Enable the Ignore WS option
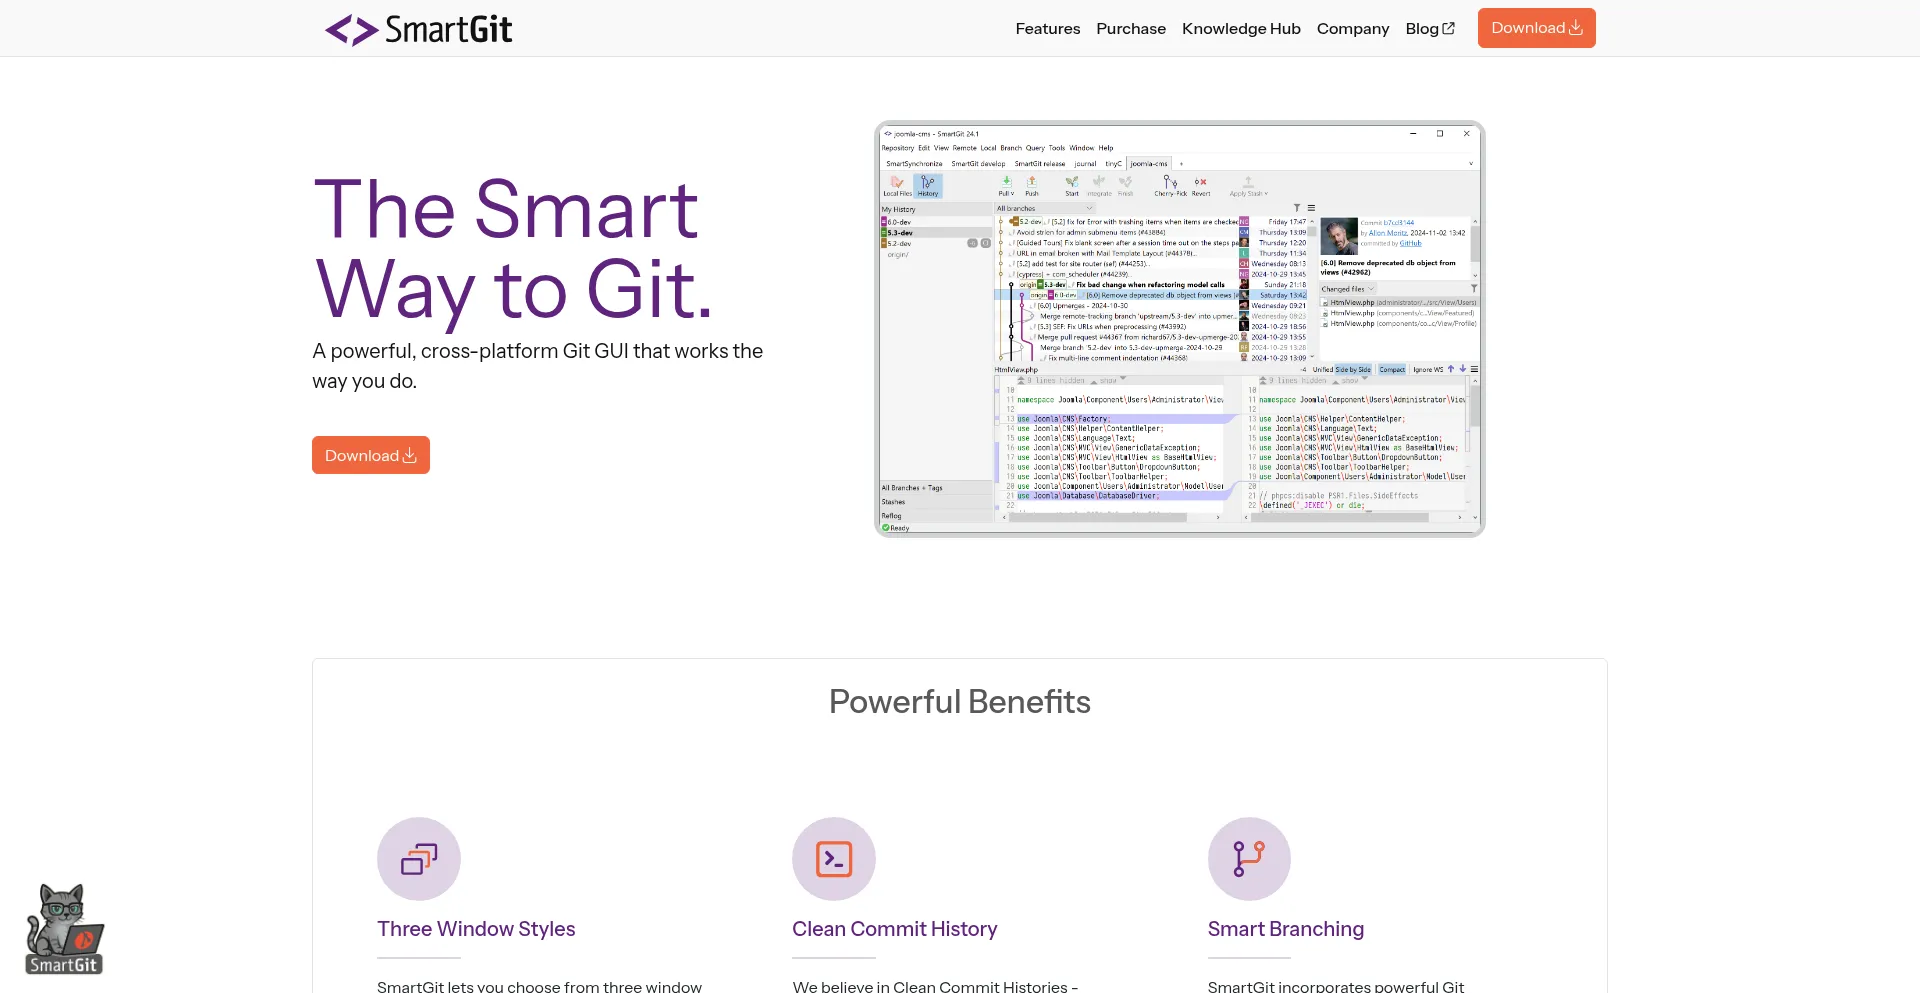Image resolution: width=1920 pixels, height=993 pixels. pyautogui.click(x=1427, y=370)
